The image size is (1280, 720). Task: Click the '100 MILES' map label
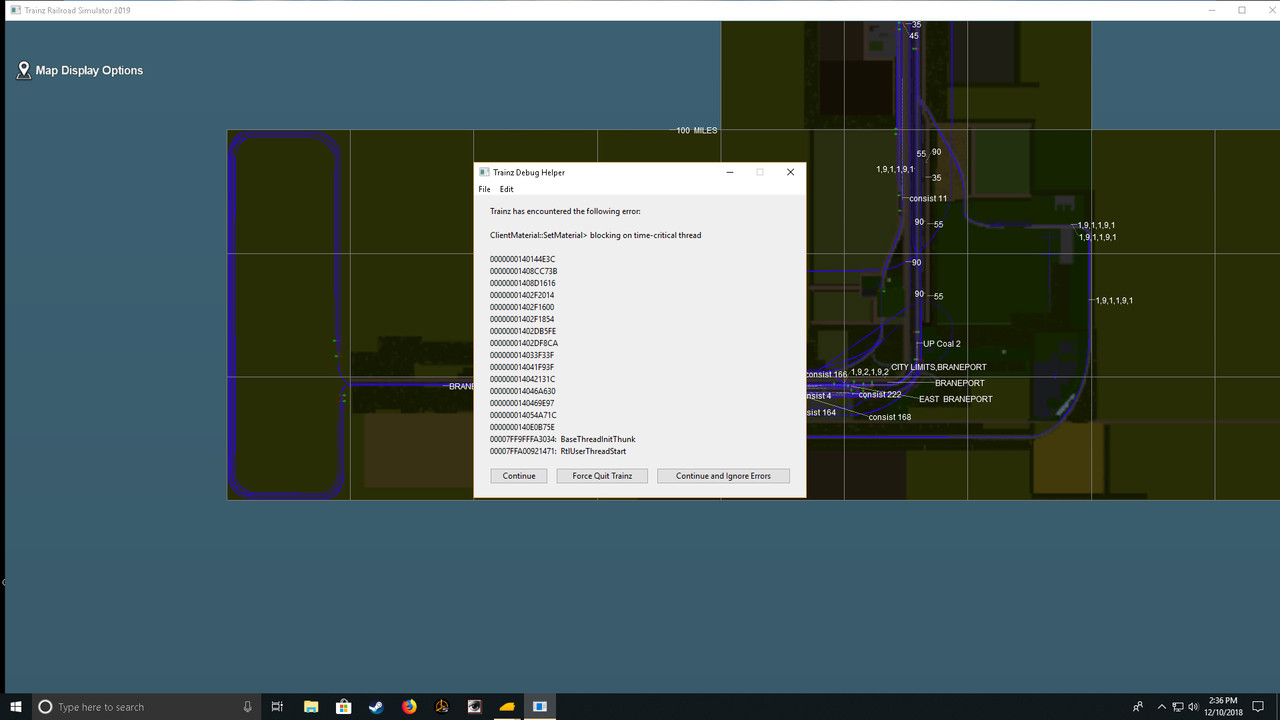click(x=696, y=131)
